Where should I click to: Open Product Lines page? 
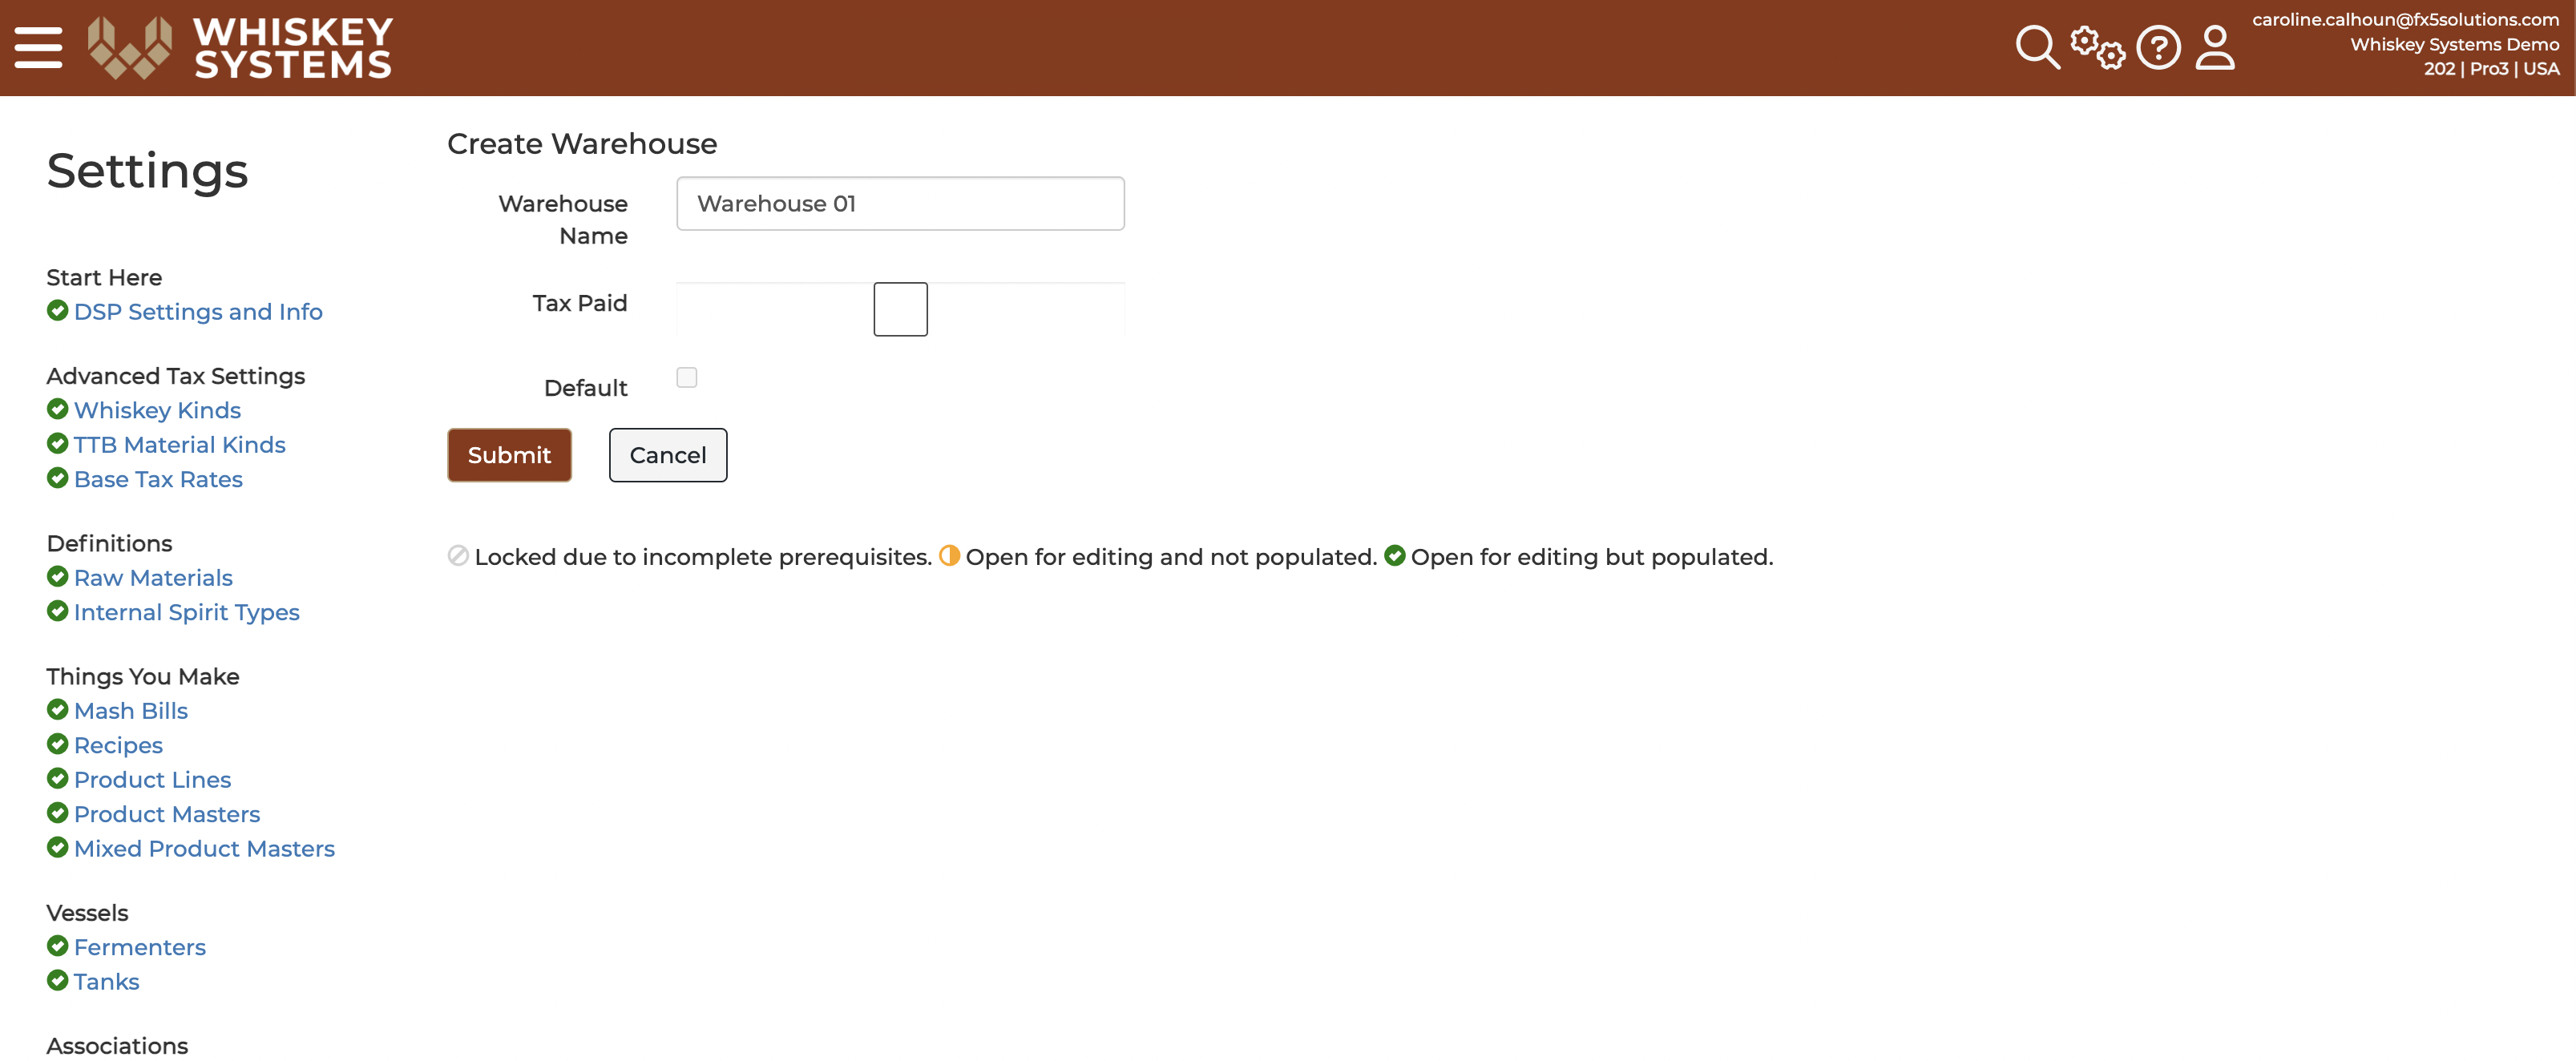152,780
